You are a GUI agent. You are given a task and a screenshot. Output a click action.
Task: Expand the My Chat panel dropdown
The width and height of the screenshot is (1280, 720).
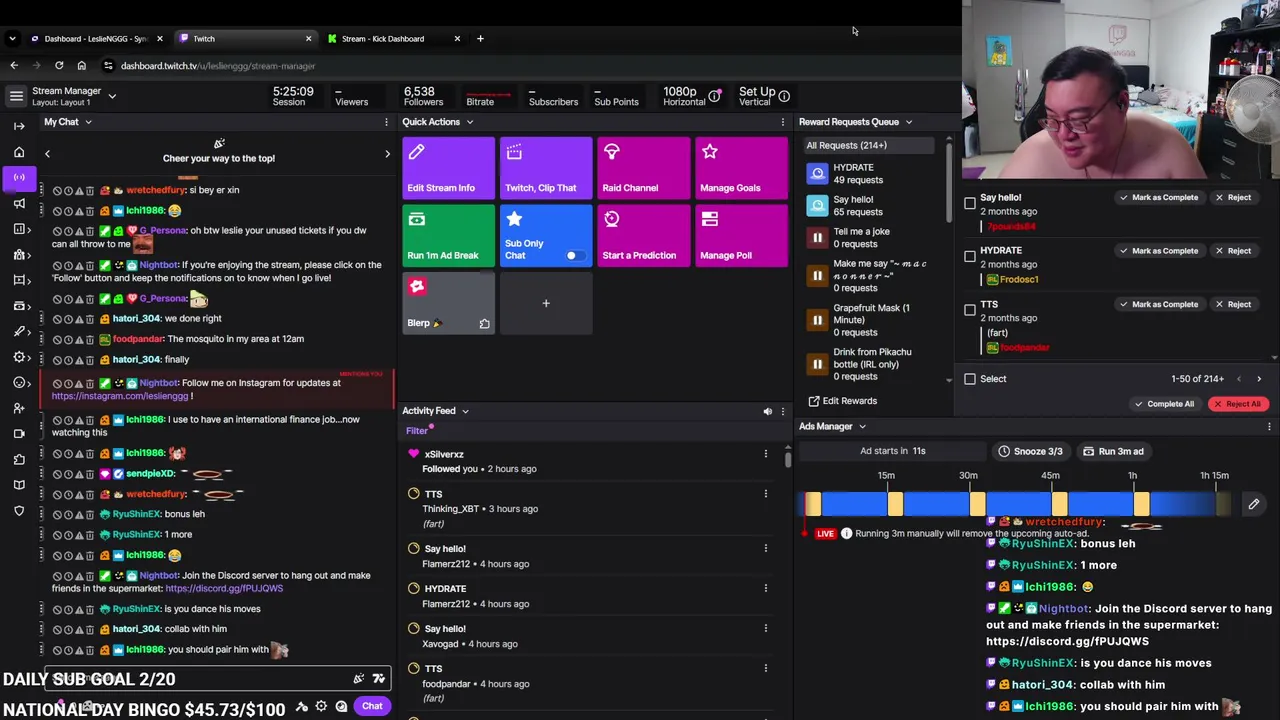tap(88, 122)
